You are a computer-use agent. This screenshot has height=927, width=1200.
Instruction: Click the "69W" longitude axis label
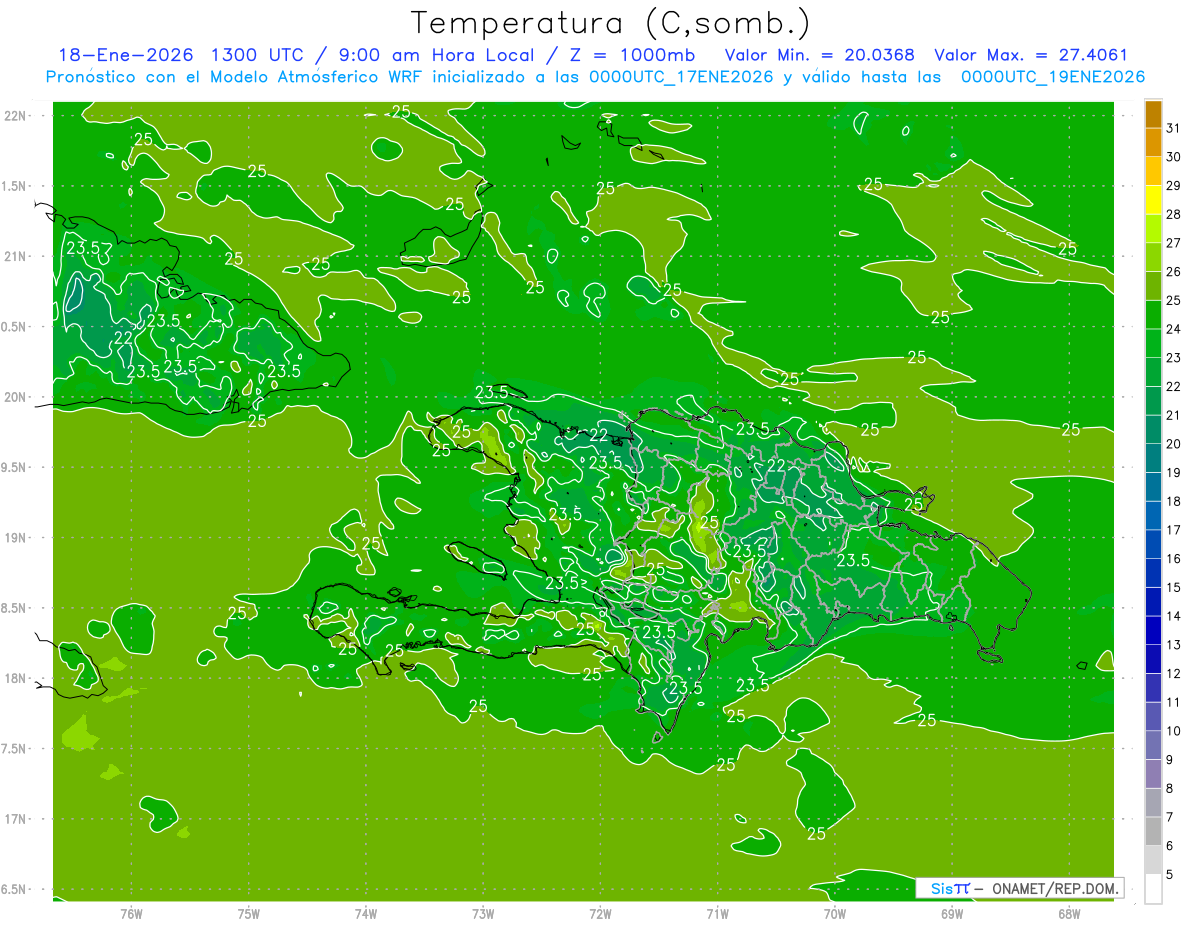click(952, 914)
